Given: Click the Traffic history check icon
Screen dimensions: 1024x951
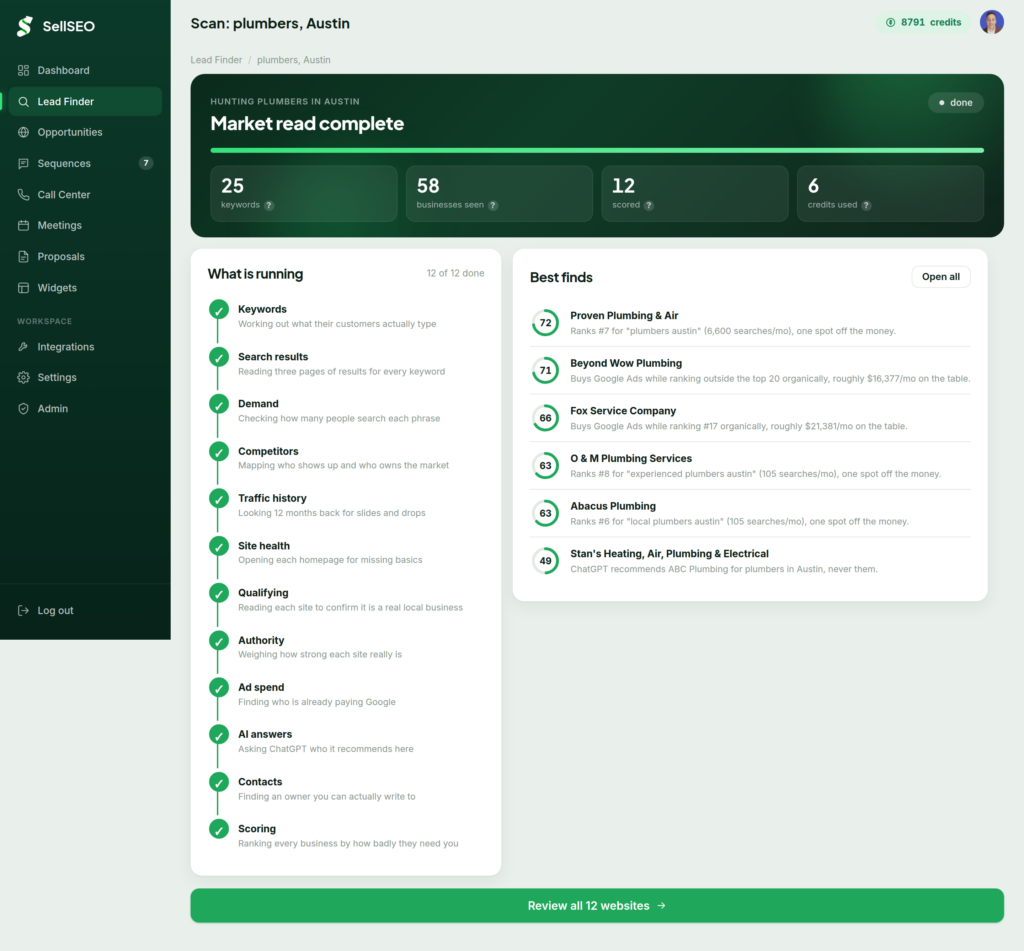Looking at the screenshot, I should (219, 499).
